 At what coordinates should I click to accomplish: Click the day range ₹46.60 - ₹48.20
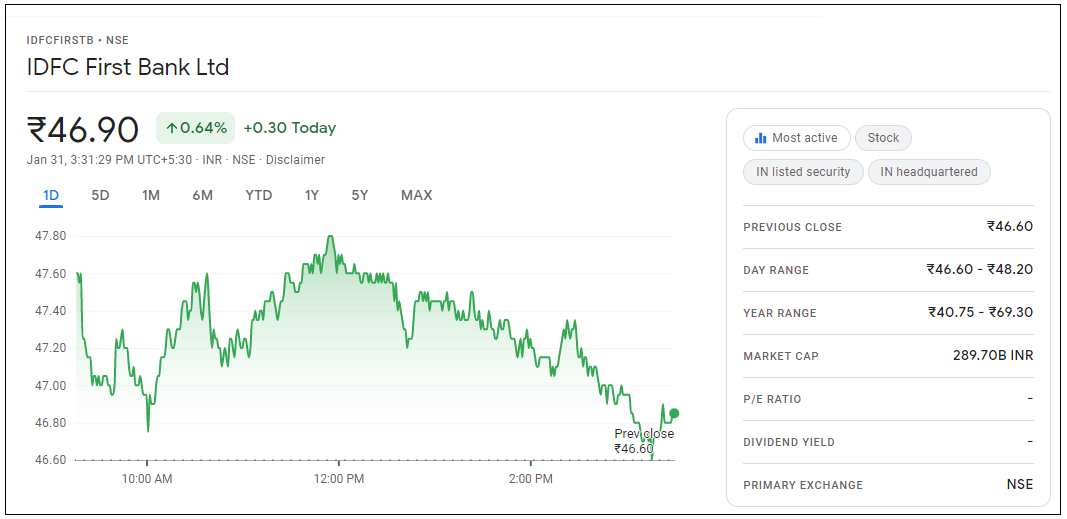tap(980, 269)
